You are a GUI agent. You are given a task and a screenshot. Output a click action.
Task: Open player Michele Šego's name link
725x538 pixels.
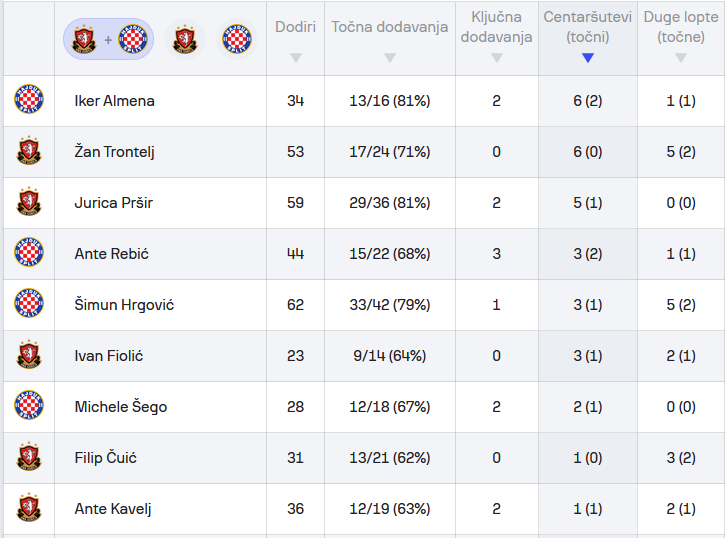pos(120,407)
